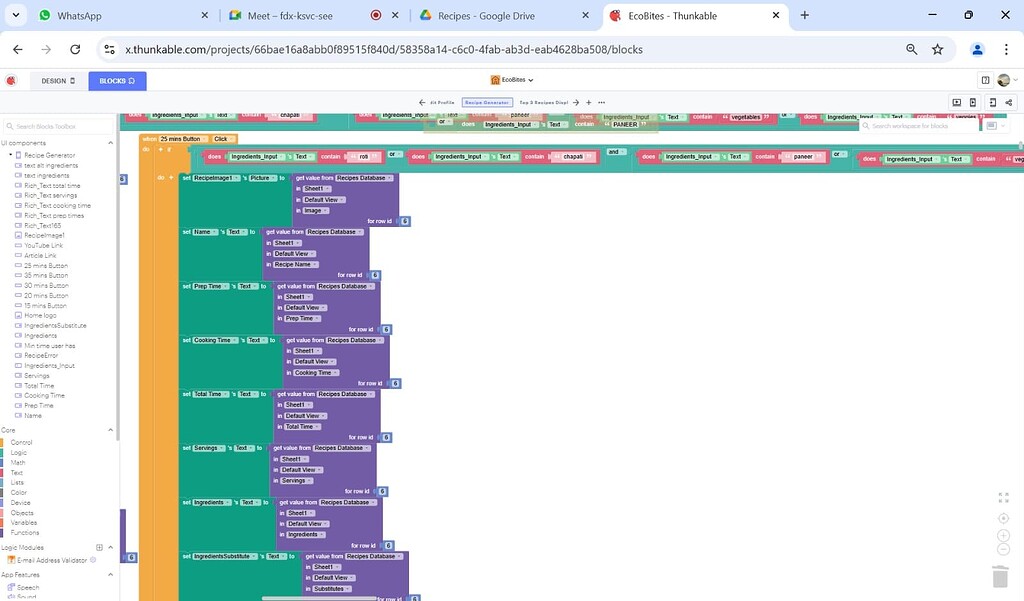
Task: Click the plus button to add a new screen
Action: point(588,102)
